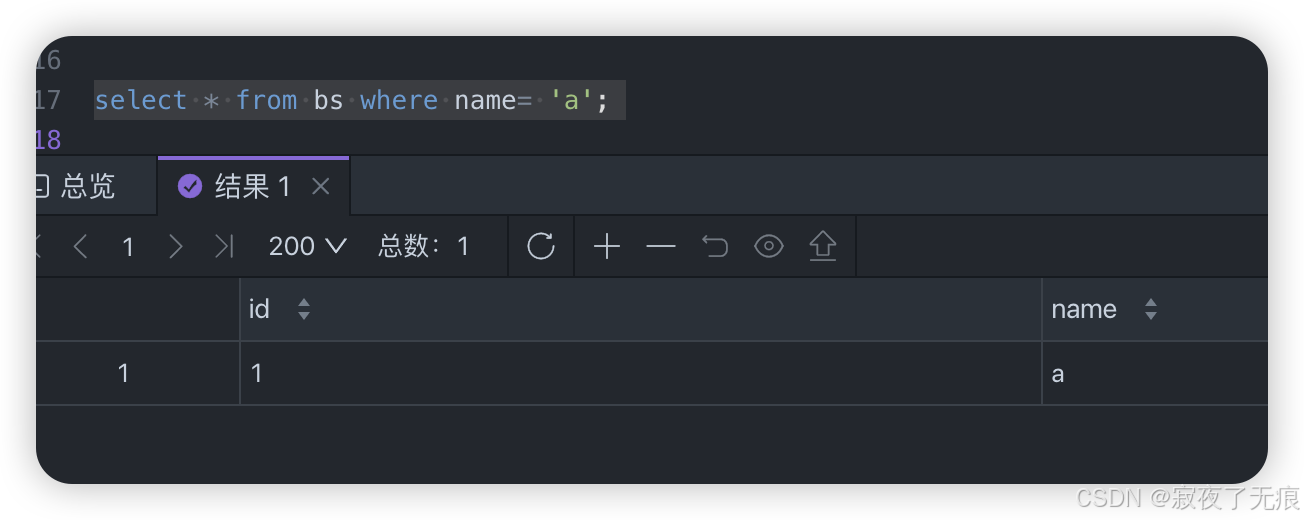Select the 结果 1 tab
The image size is (1304, 520).
click(x=236, y=186)
